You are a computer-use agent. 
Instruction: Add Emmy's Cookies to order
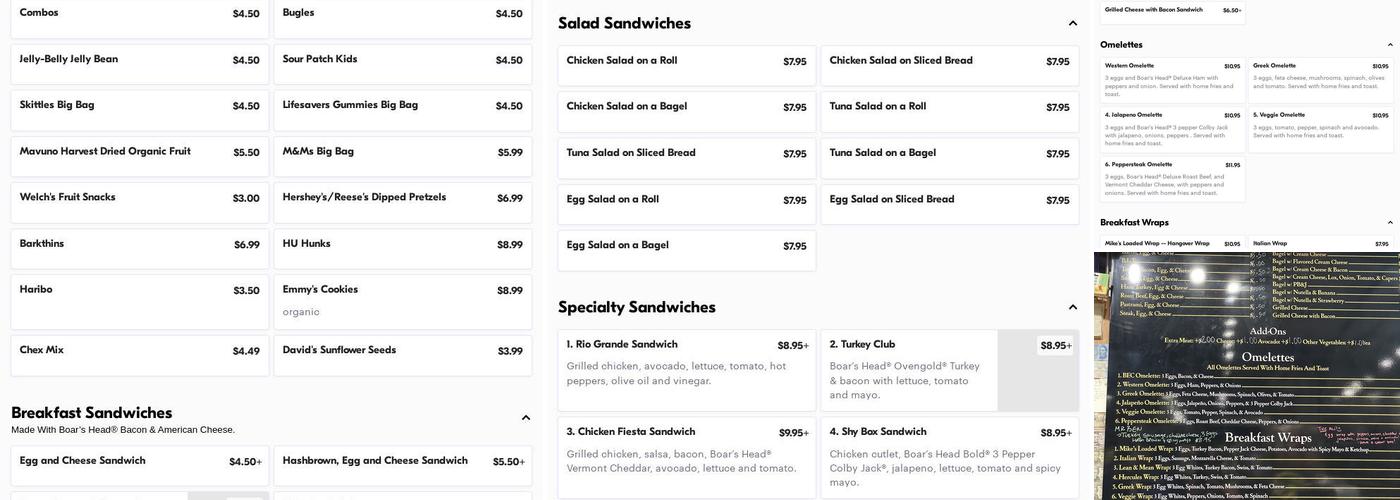point(402,300)
